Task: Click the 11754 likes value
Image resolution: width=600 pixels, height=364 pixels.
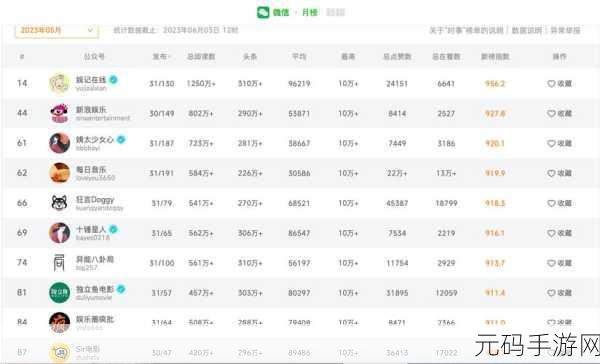Action: [397, 263]
